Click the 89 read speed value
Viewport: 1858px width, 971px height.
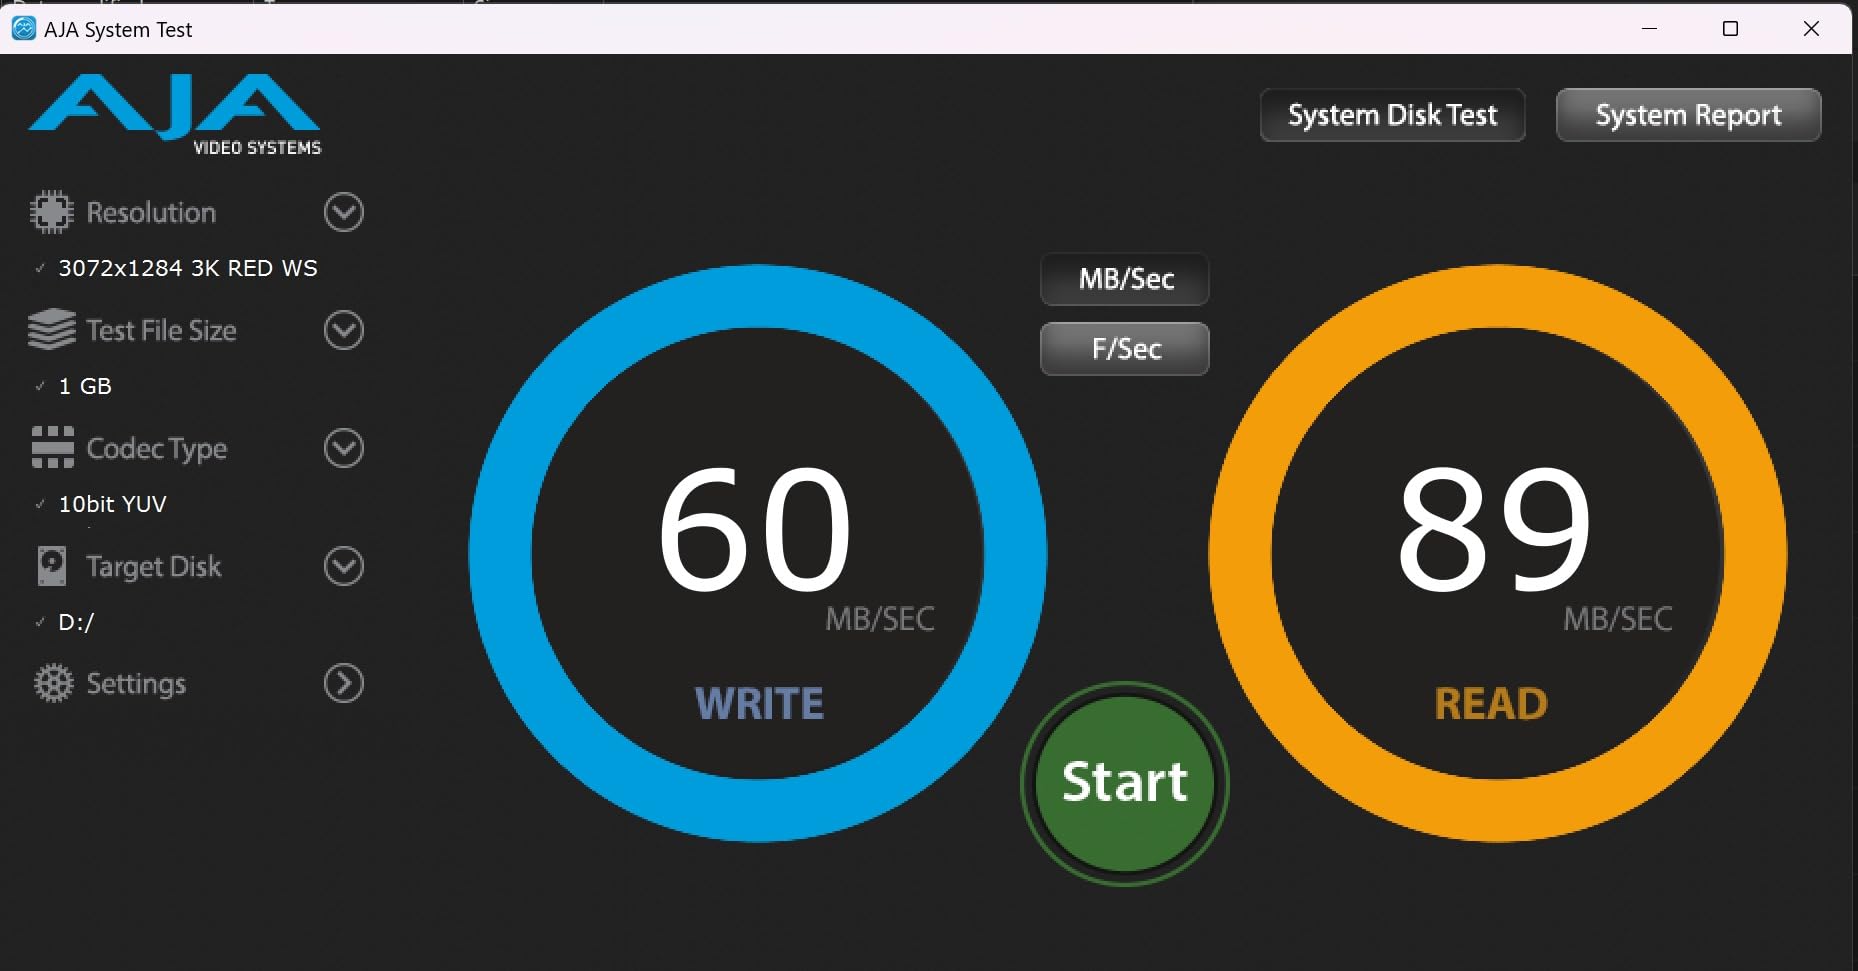pyautogui.click(x=1493, y=529)
